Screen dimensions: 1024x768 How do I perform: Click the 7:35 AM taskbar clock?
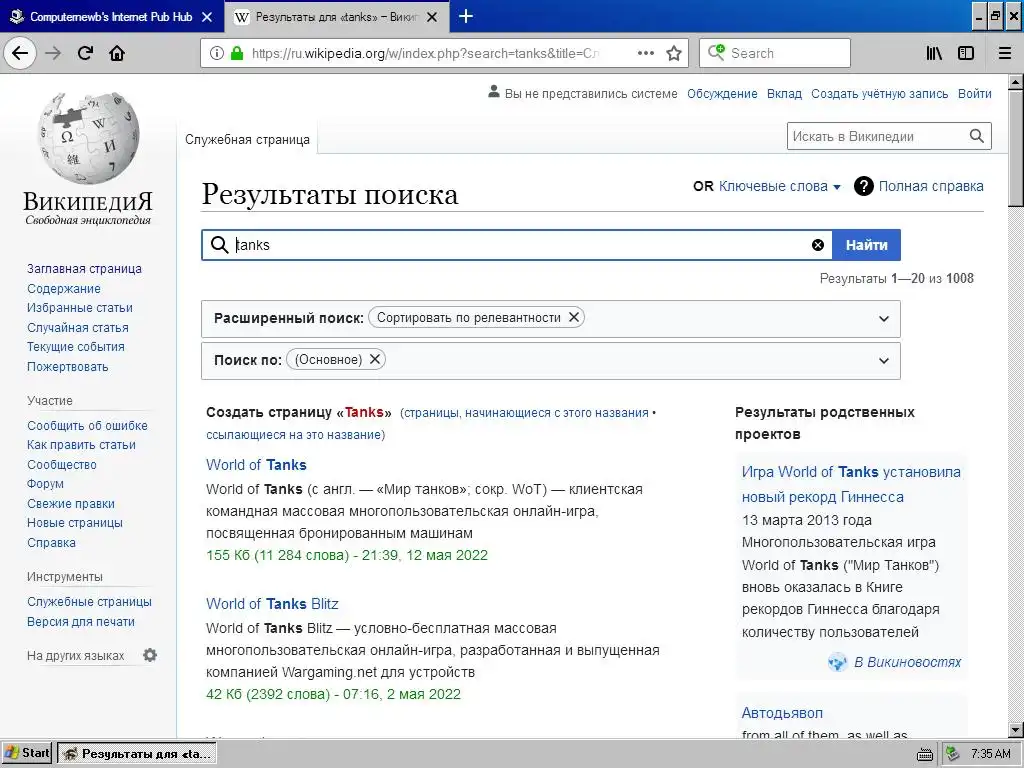990,754
